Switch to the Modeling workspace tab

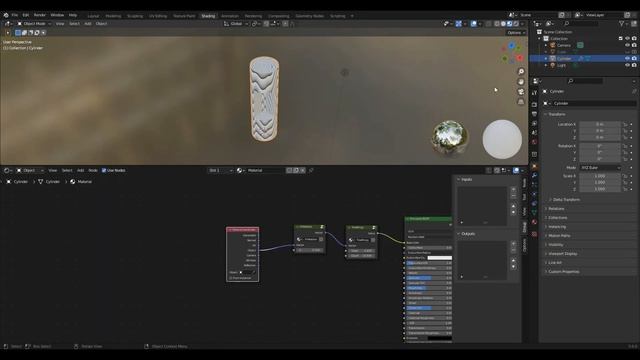pyautogui.click(x=113, y=16)
